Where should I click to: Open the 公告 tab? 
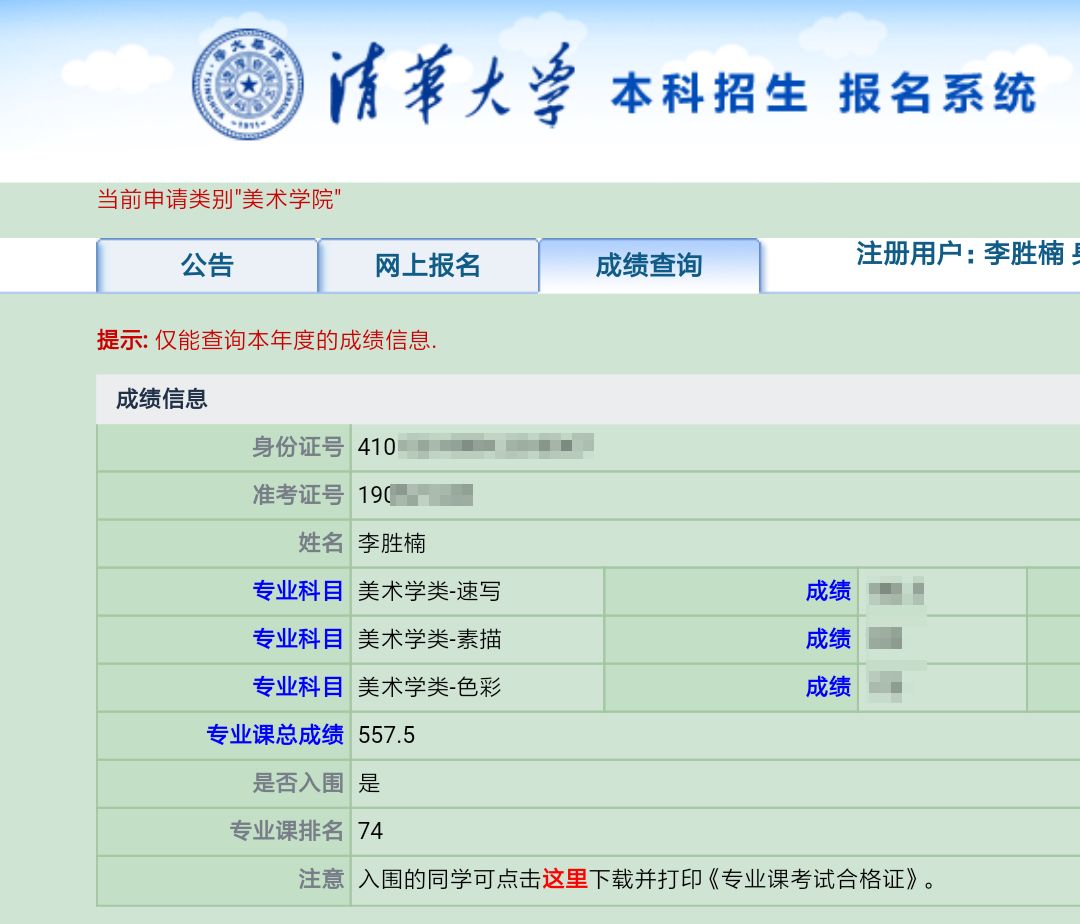coord(207,266)
